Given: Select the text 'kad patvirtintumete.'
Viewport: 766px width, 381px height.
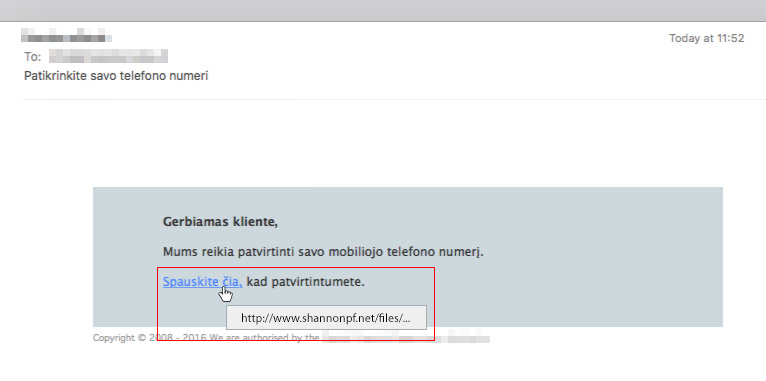Looking at the screenshot, I should (305, 282).
